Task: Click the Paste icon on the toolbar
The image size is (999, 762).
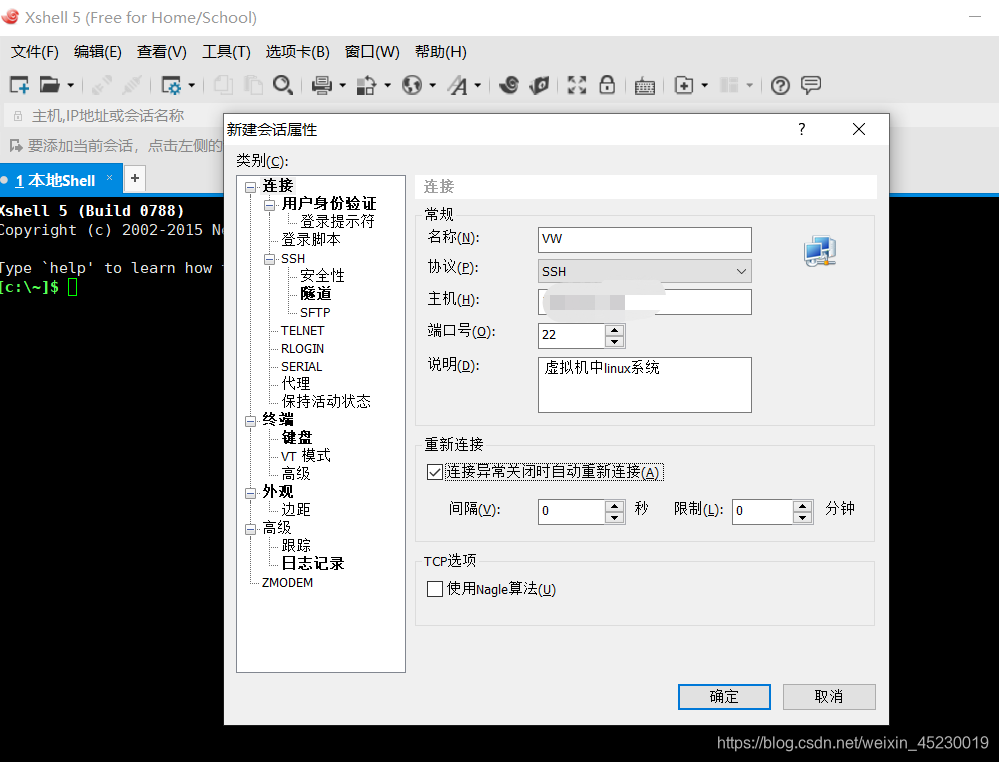Action: pos(252,85)
